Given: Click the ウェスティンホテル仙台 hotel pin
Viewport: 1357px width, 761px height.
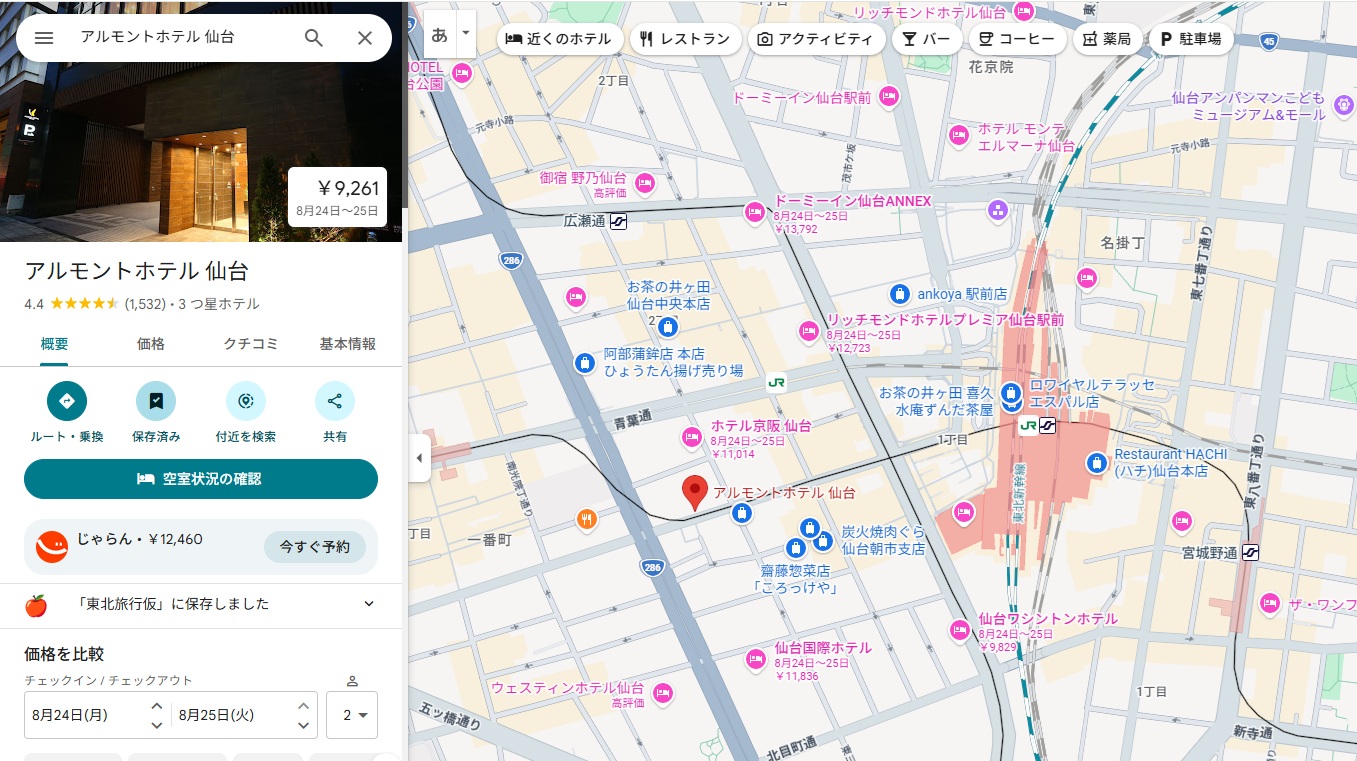Looking at the screenshot, I should [x=662, y=693].
